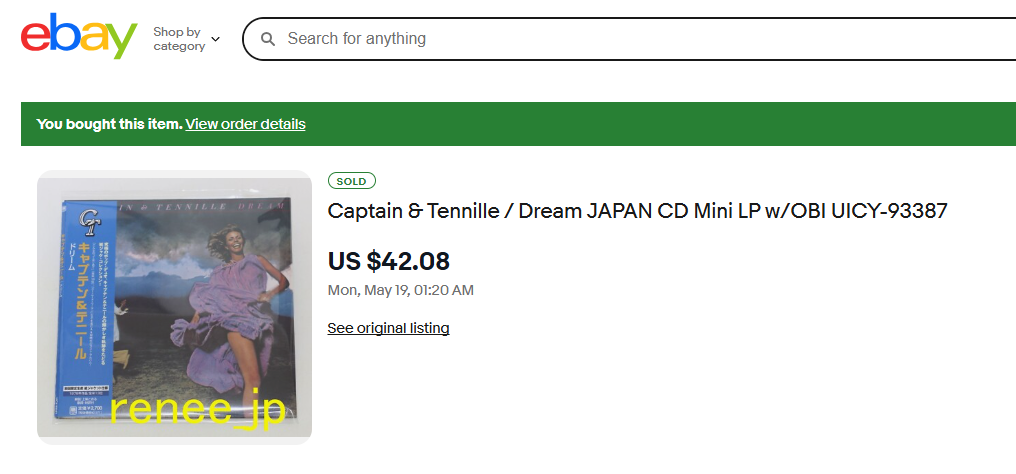Click the US $42.08 price
The image size is (1016, 474).
click(x=389, y=261)
